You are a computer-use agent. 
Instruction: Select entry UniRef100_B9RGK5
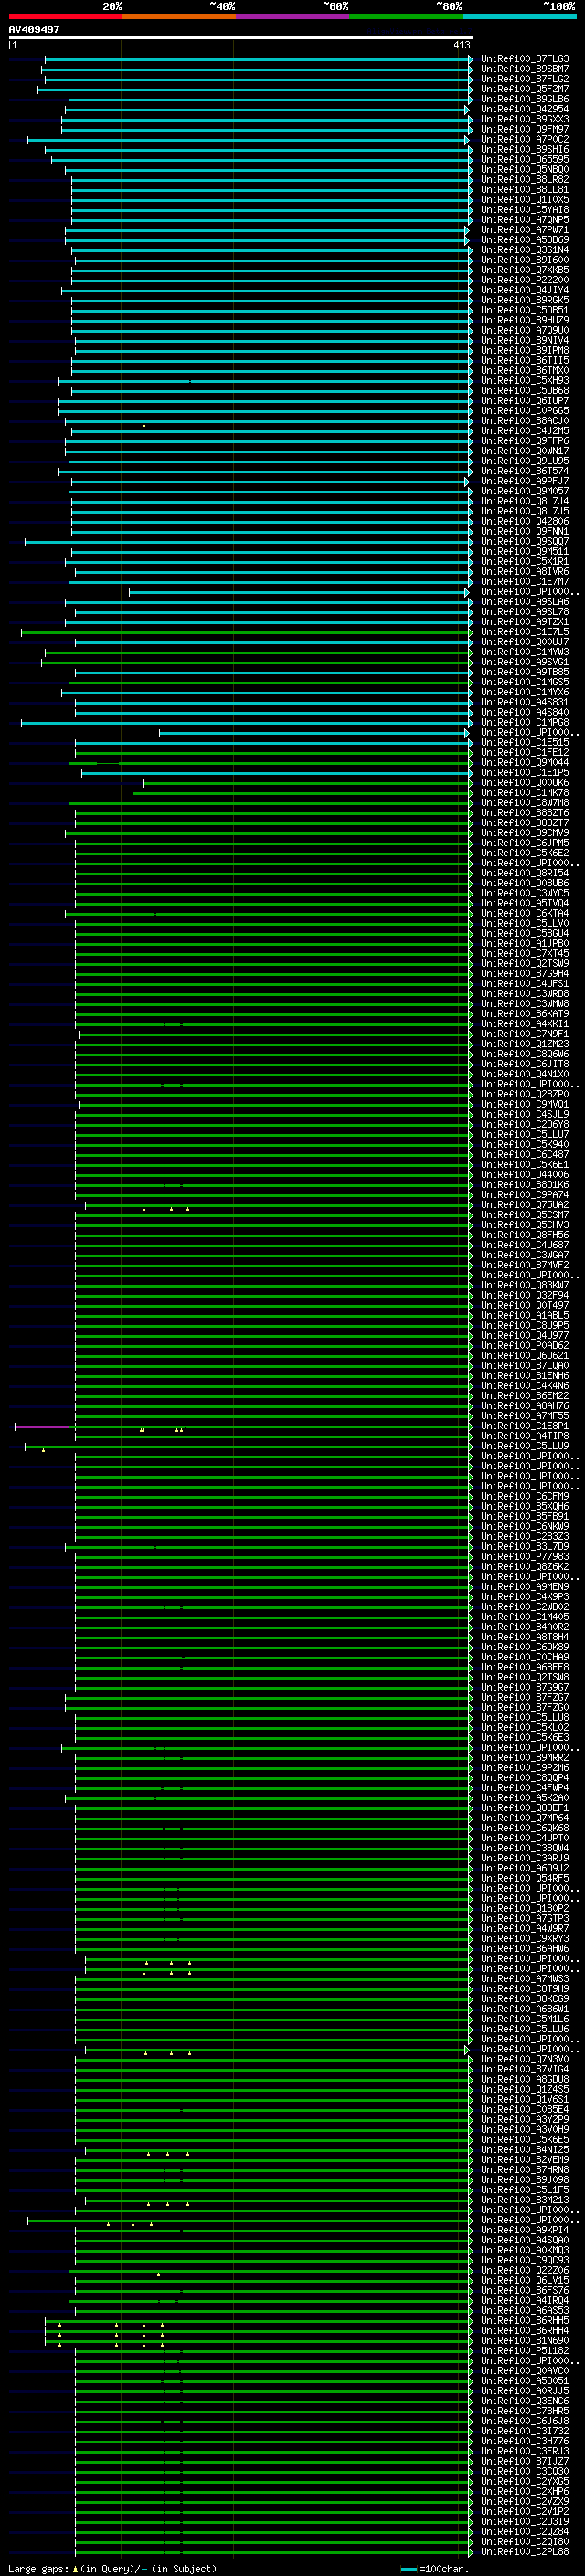525,300
